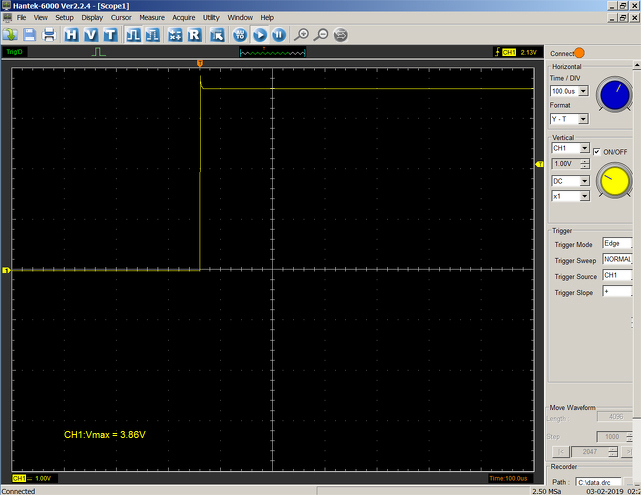Click the pulse trigger symbol in status bar
641x495 pixels.
point(99,52)
